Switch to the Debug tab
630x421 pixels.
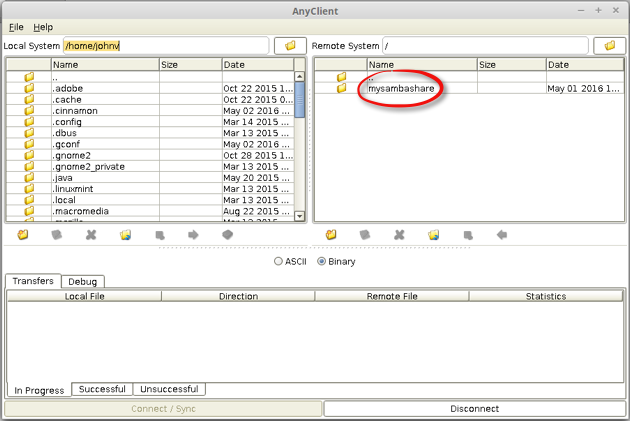[x=82, y=282]
